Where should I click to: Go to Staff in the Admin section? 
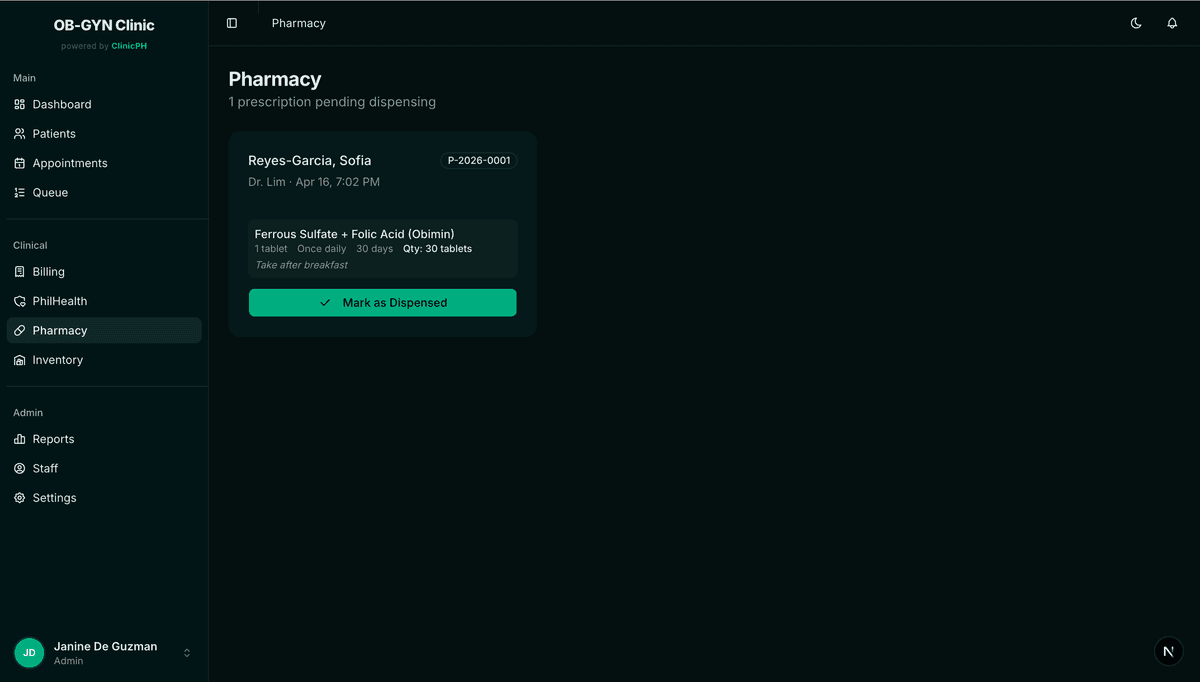45,468
